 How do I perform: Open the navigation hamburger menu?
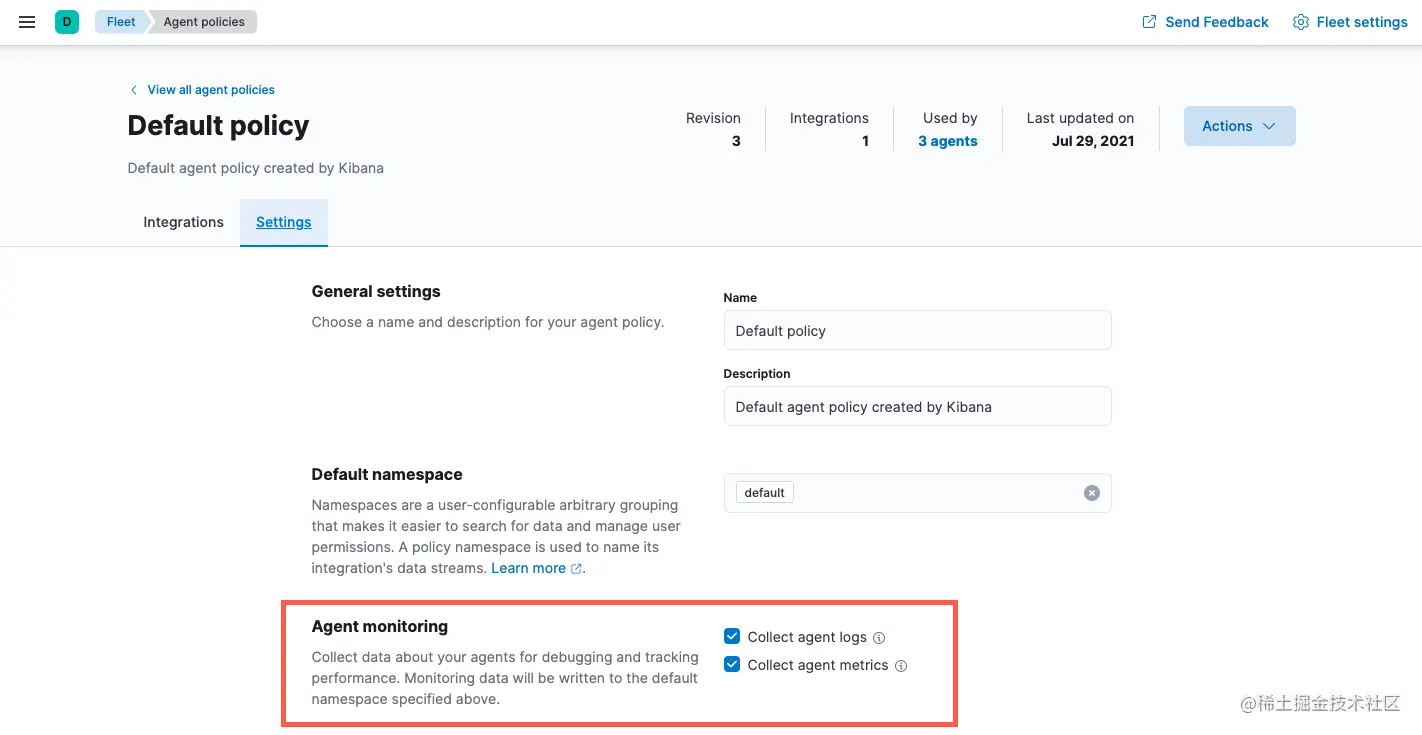coord(27,22)
